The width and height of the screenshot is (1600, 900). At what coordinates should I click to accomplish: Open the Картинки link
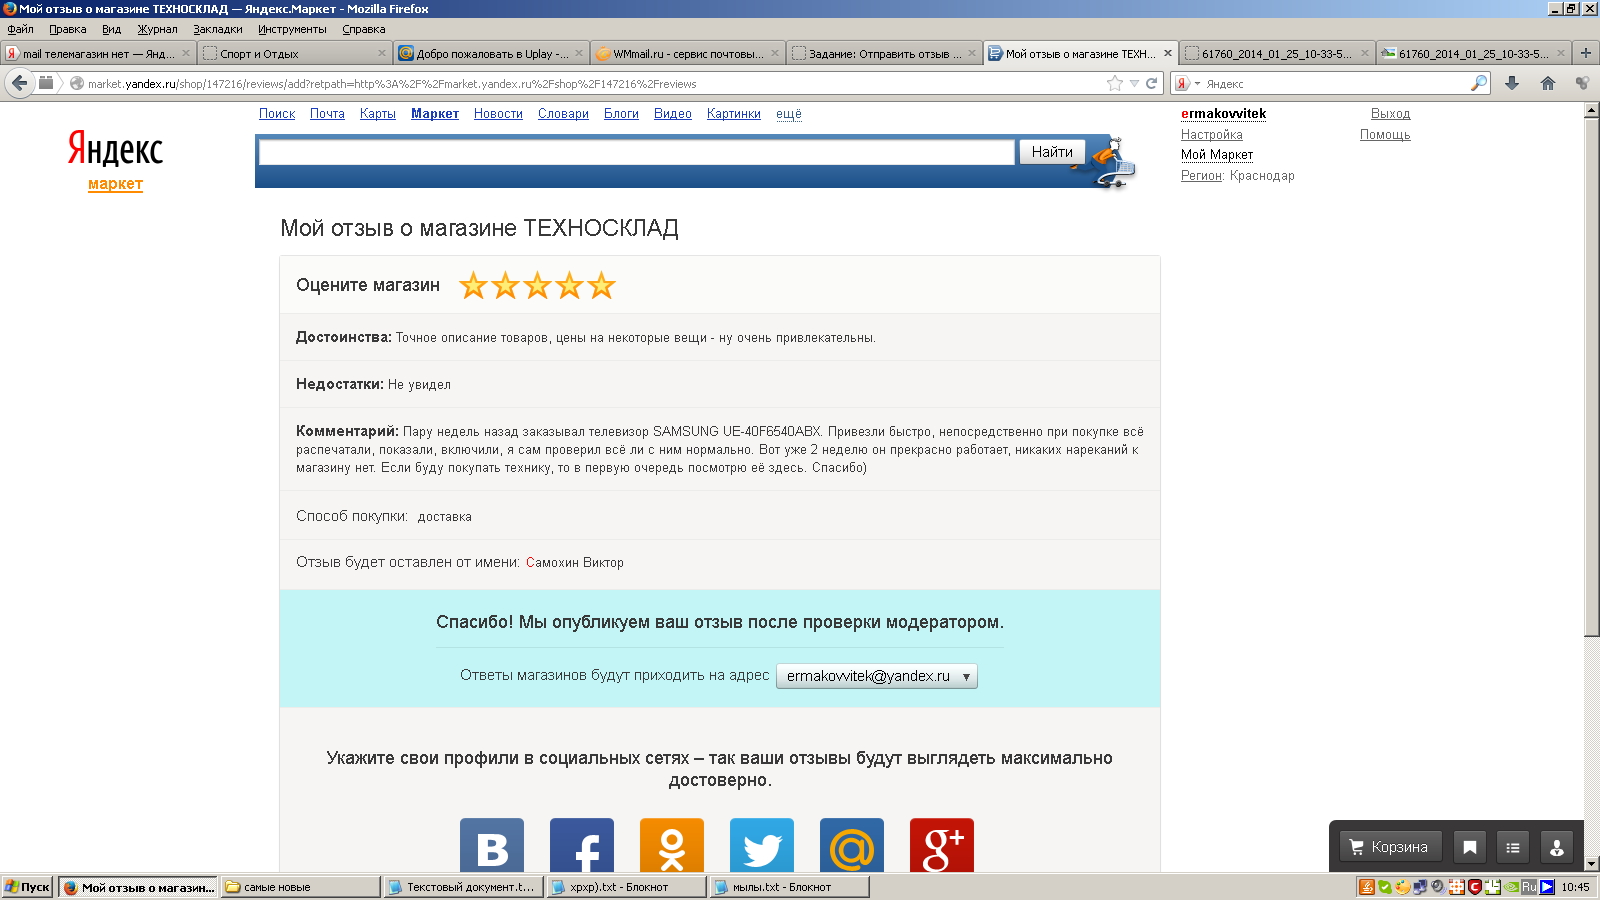(x=734, y=114)
